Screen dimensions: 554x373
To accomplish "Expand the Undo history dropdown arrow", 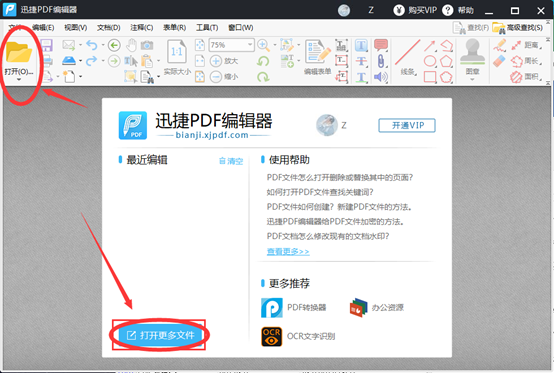I will [x=103, y=45].
